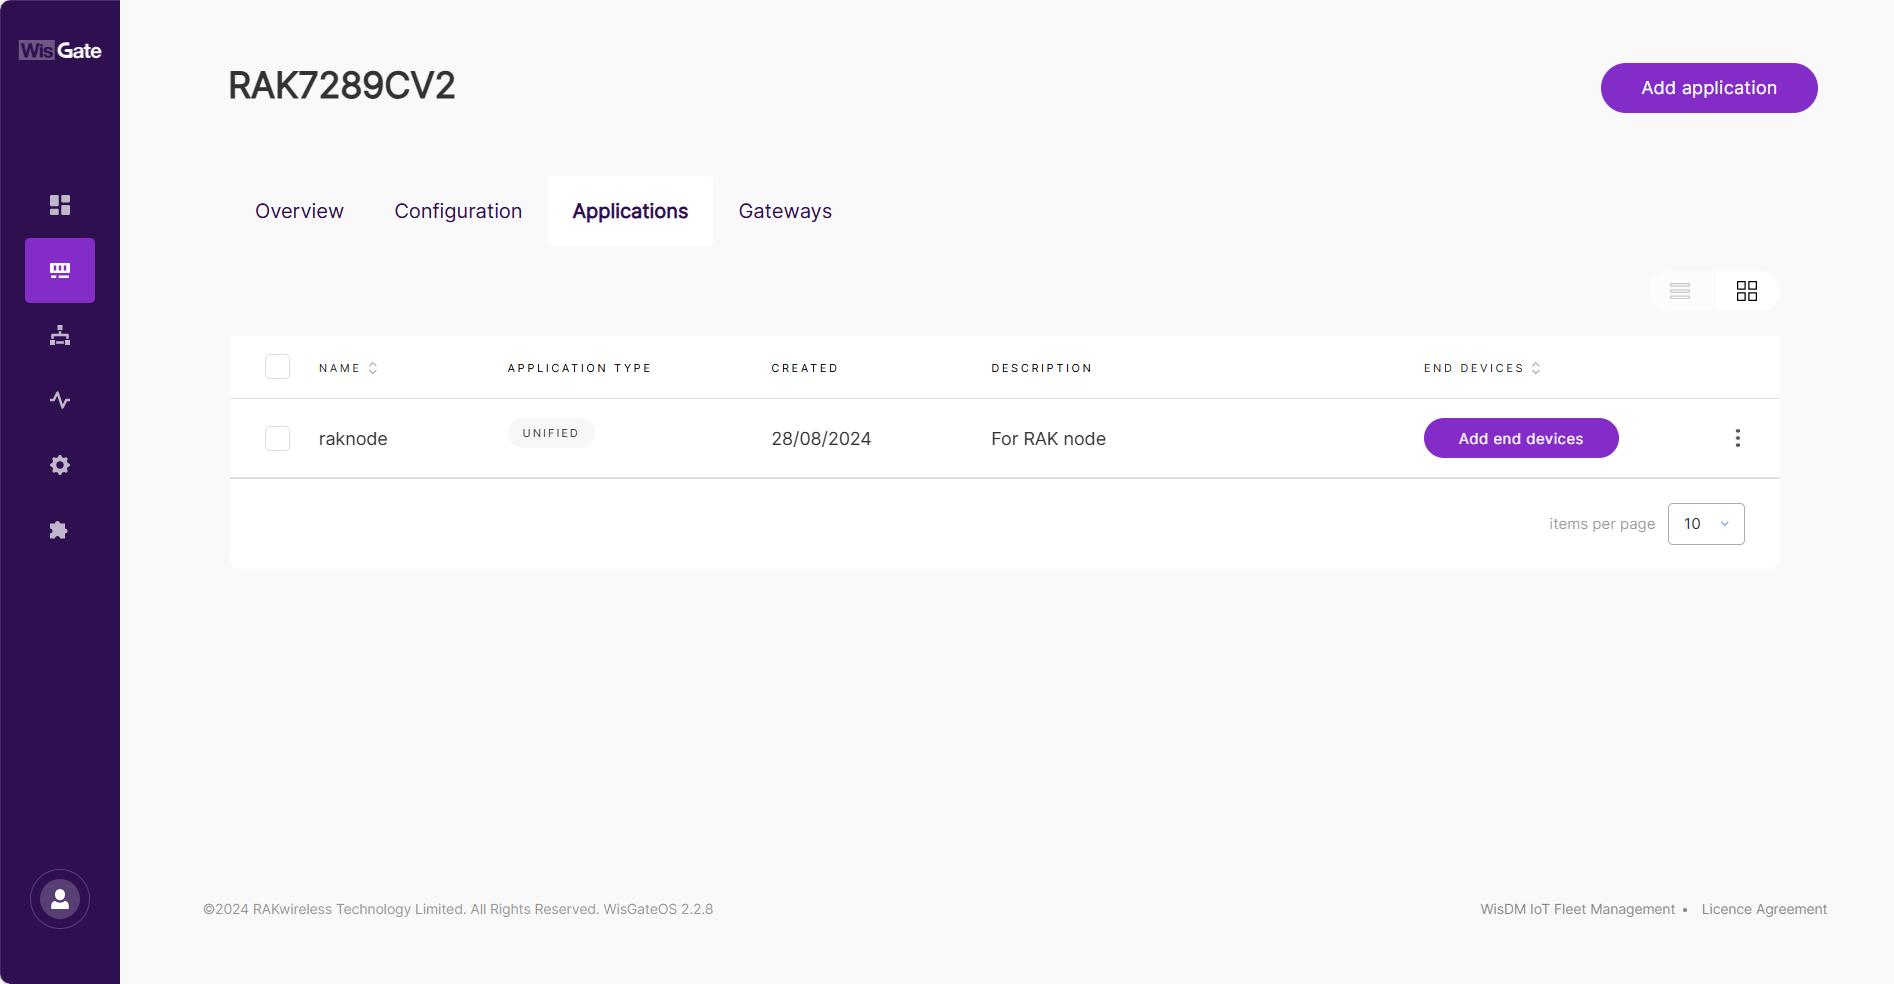The image size is (1894, 984).
Task: Click the description For RAK node
Action: point(1048,439)
